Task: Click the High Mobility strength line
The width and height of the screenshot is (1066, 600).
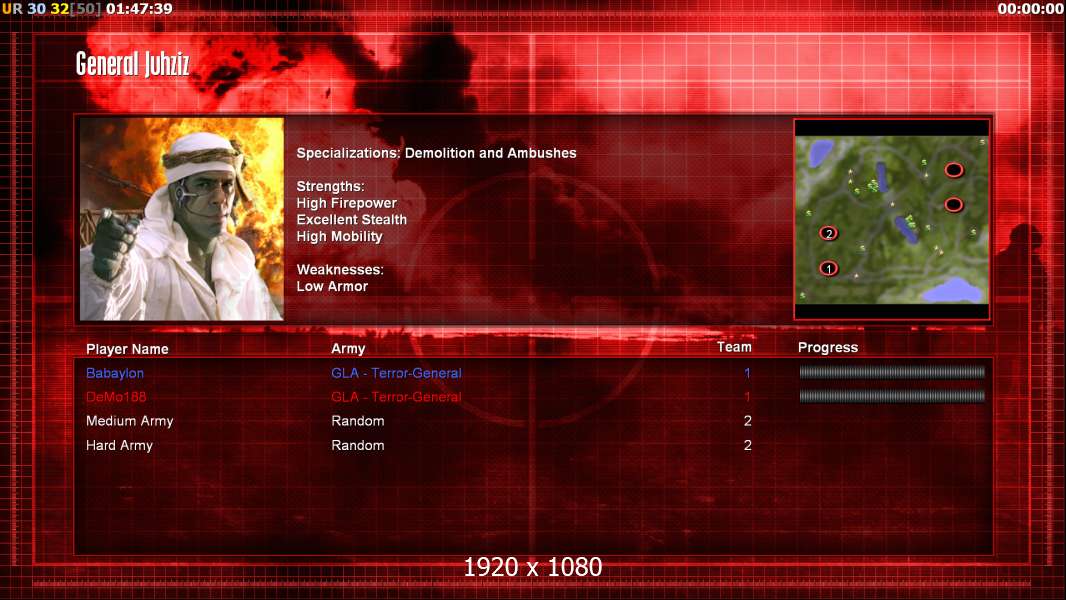Action: pyautogui.click(x=339, y=236)
